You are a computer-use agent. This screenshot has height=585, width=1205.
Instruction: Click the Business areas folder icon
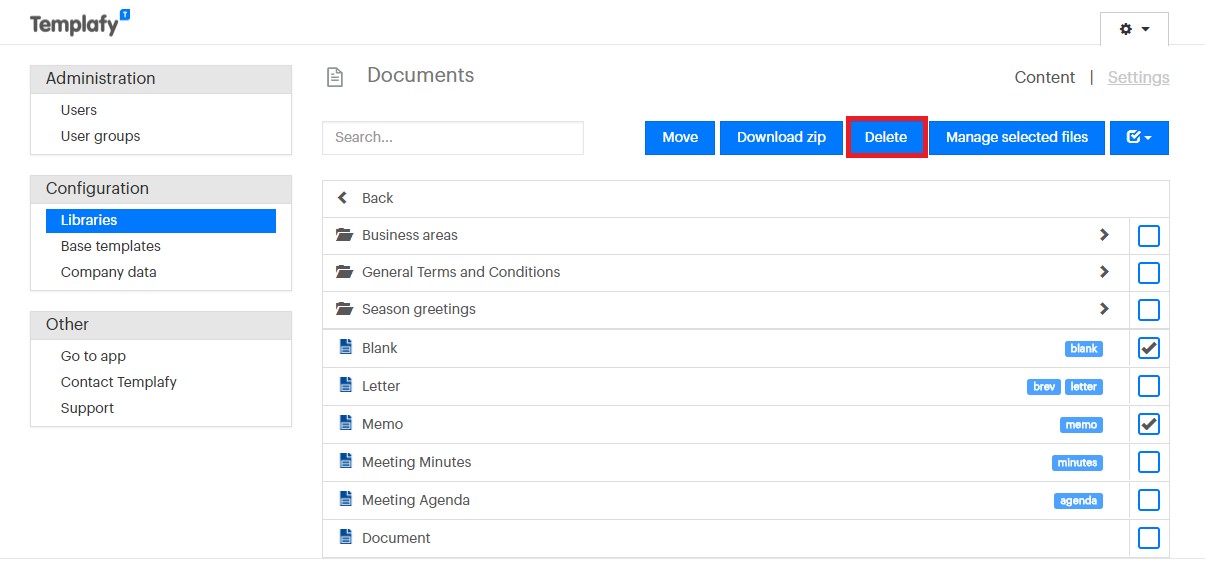(x=345, y=235)
